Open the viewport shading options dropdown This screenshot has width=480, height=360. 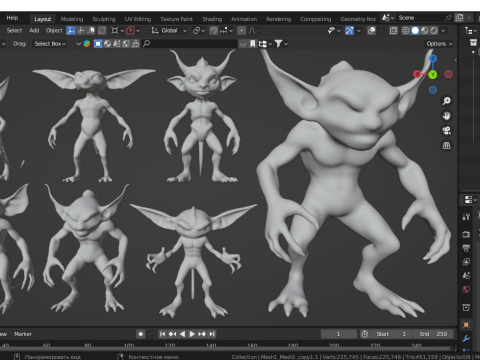pos(443,31)
